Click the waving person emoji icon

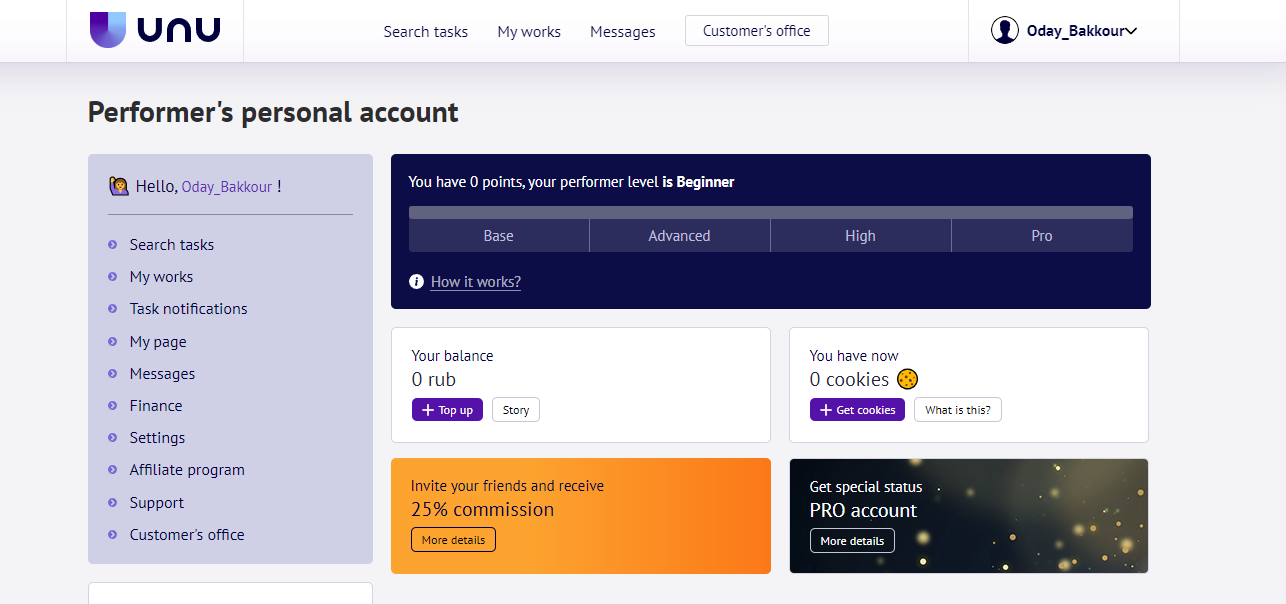[118, 186]
